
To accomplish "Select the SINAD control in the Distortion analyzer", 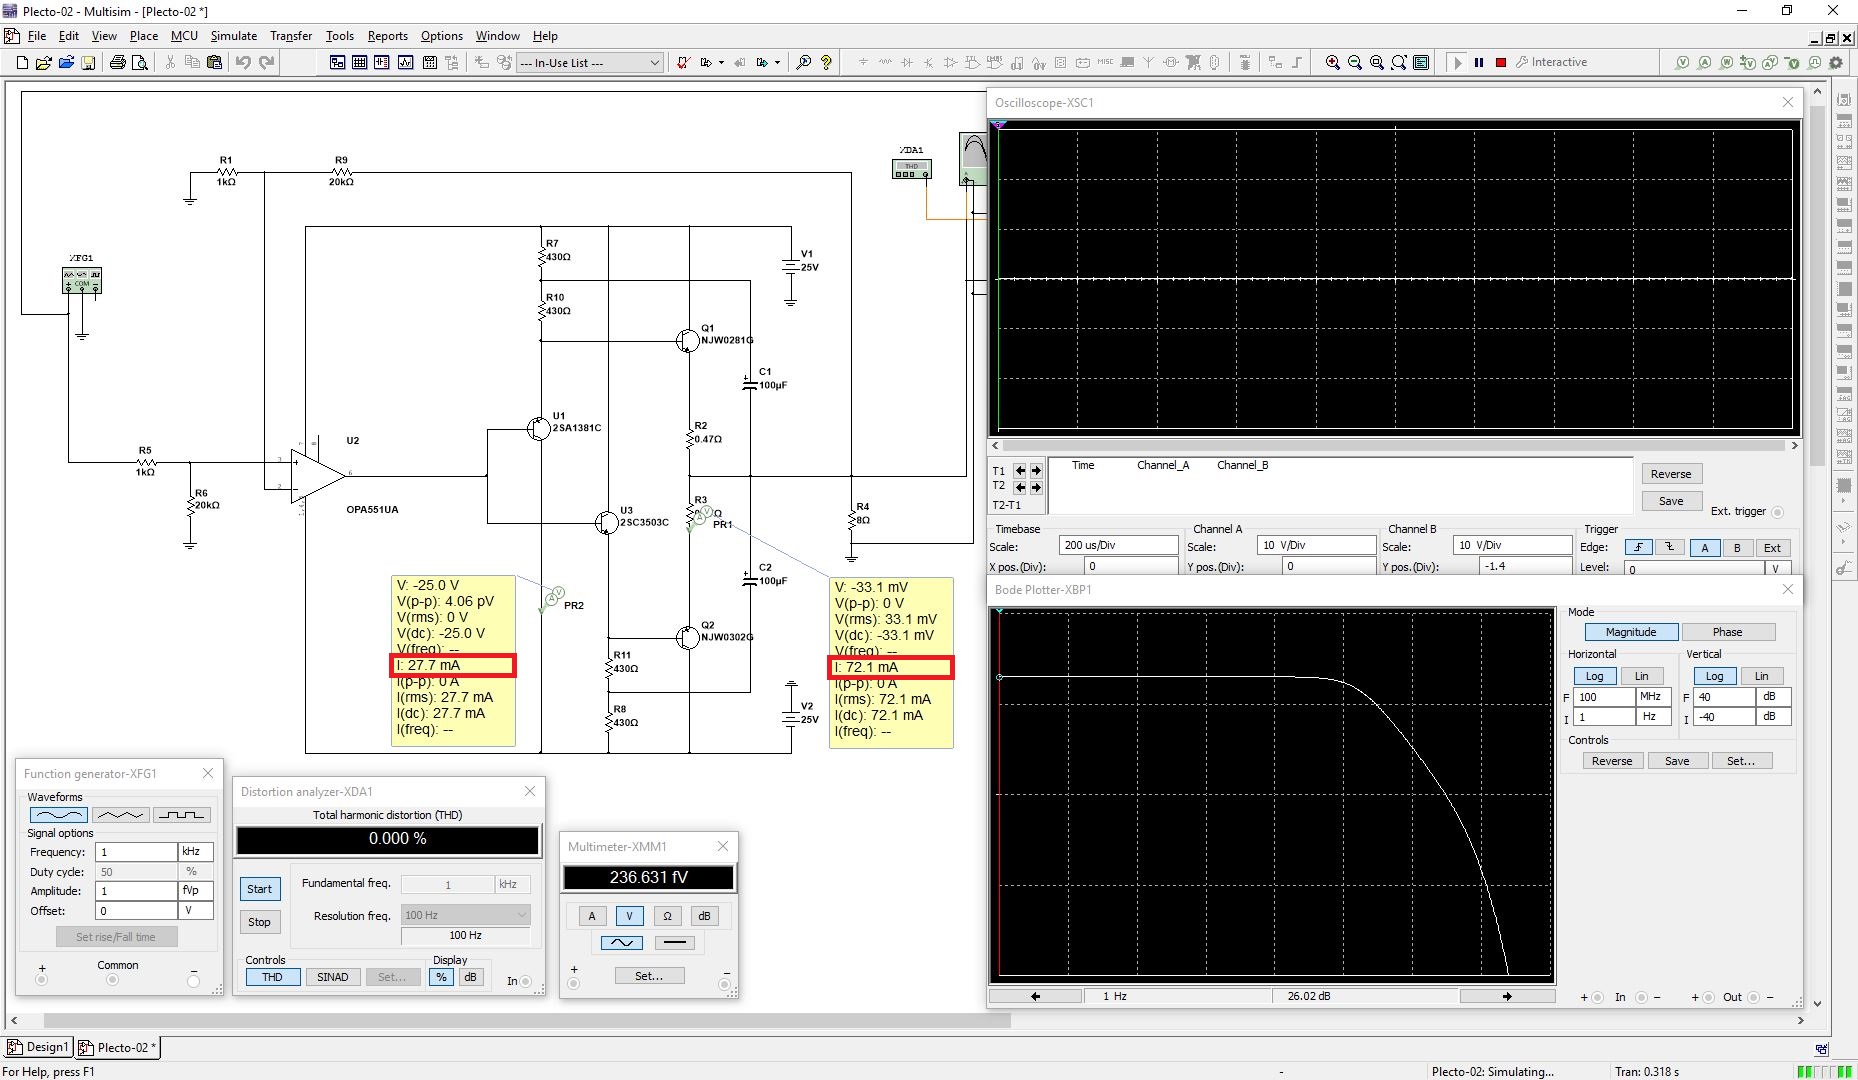I will pos(333,977).
